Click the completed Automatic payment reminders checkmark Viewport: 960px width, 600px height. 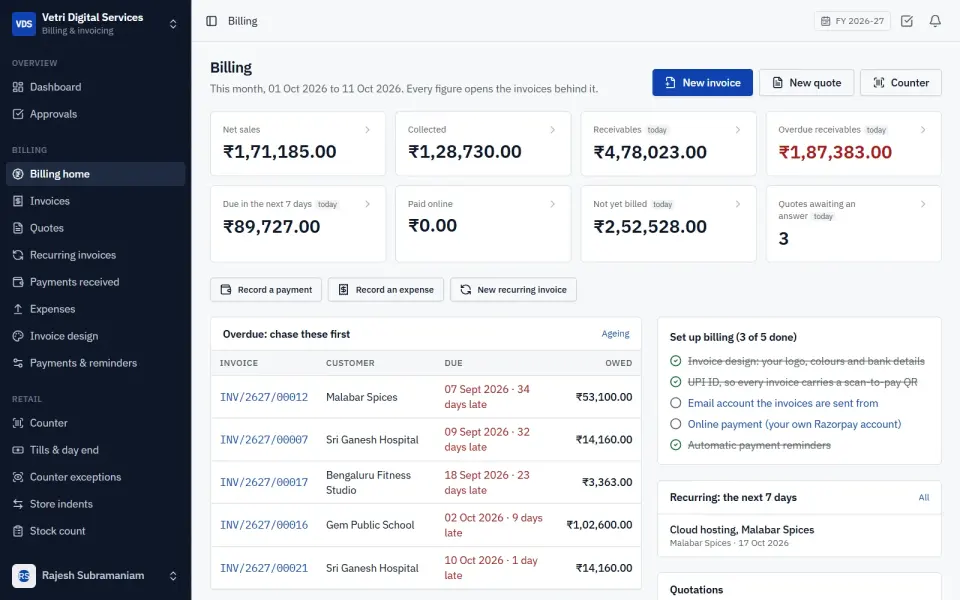point(675,445)
